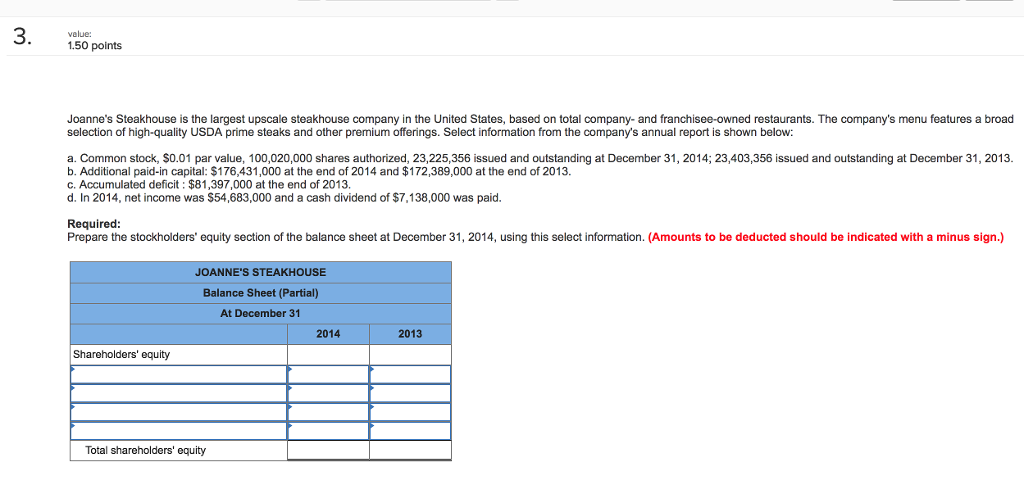Select 2013 amount cell in third account row
The height and width of the screenshot is (485, 1024).
coord(410,412)
